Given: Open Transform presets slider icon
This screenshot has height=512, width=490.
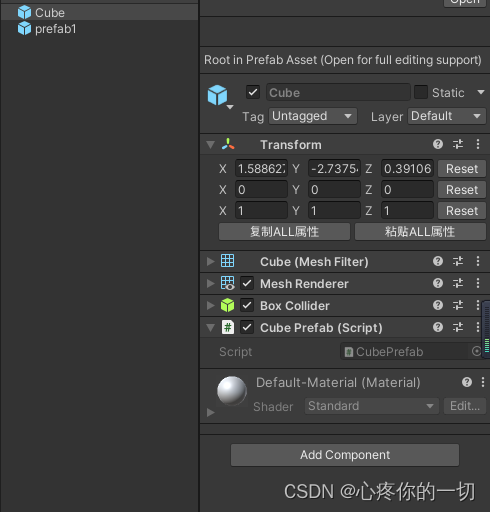Looking at the screenshot, I should coord(458,144).
